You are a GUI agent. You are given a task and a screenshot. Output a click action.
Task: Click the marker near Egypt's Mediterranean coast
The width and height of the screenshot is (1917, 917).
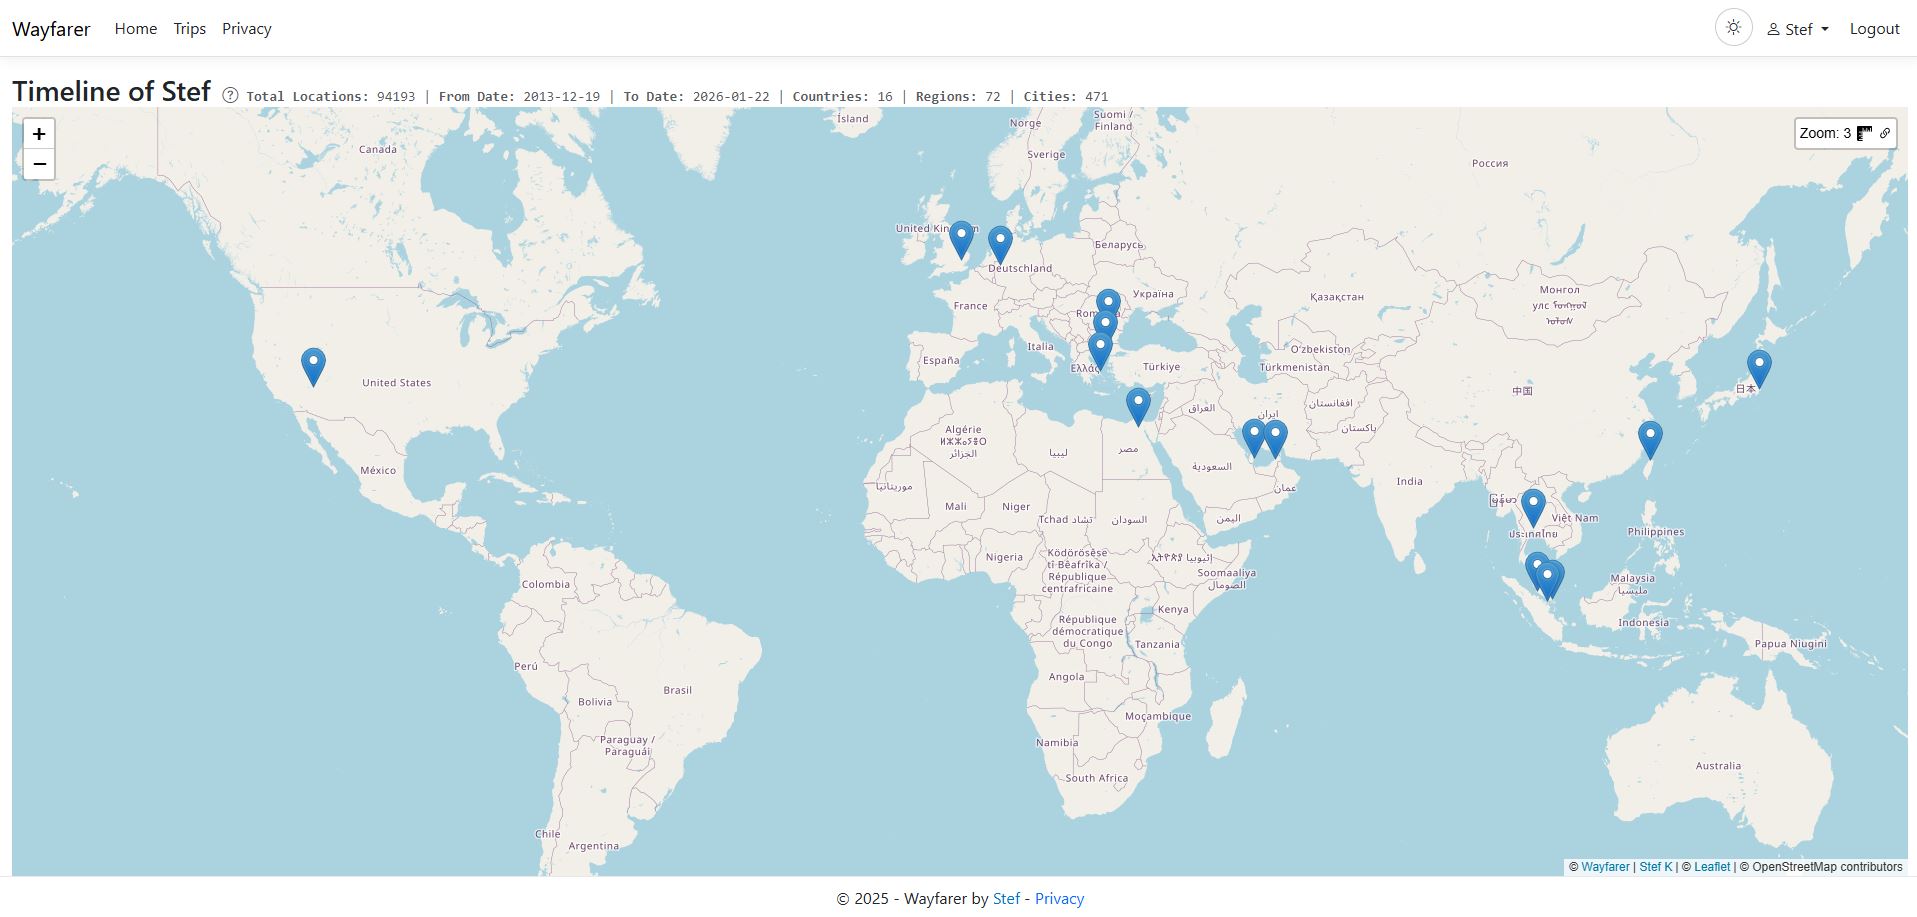click(1138, 407)
